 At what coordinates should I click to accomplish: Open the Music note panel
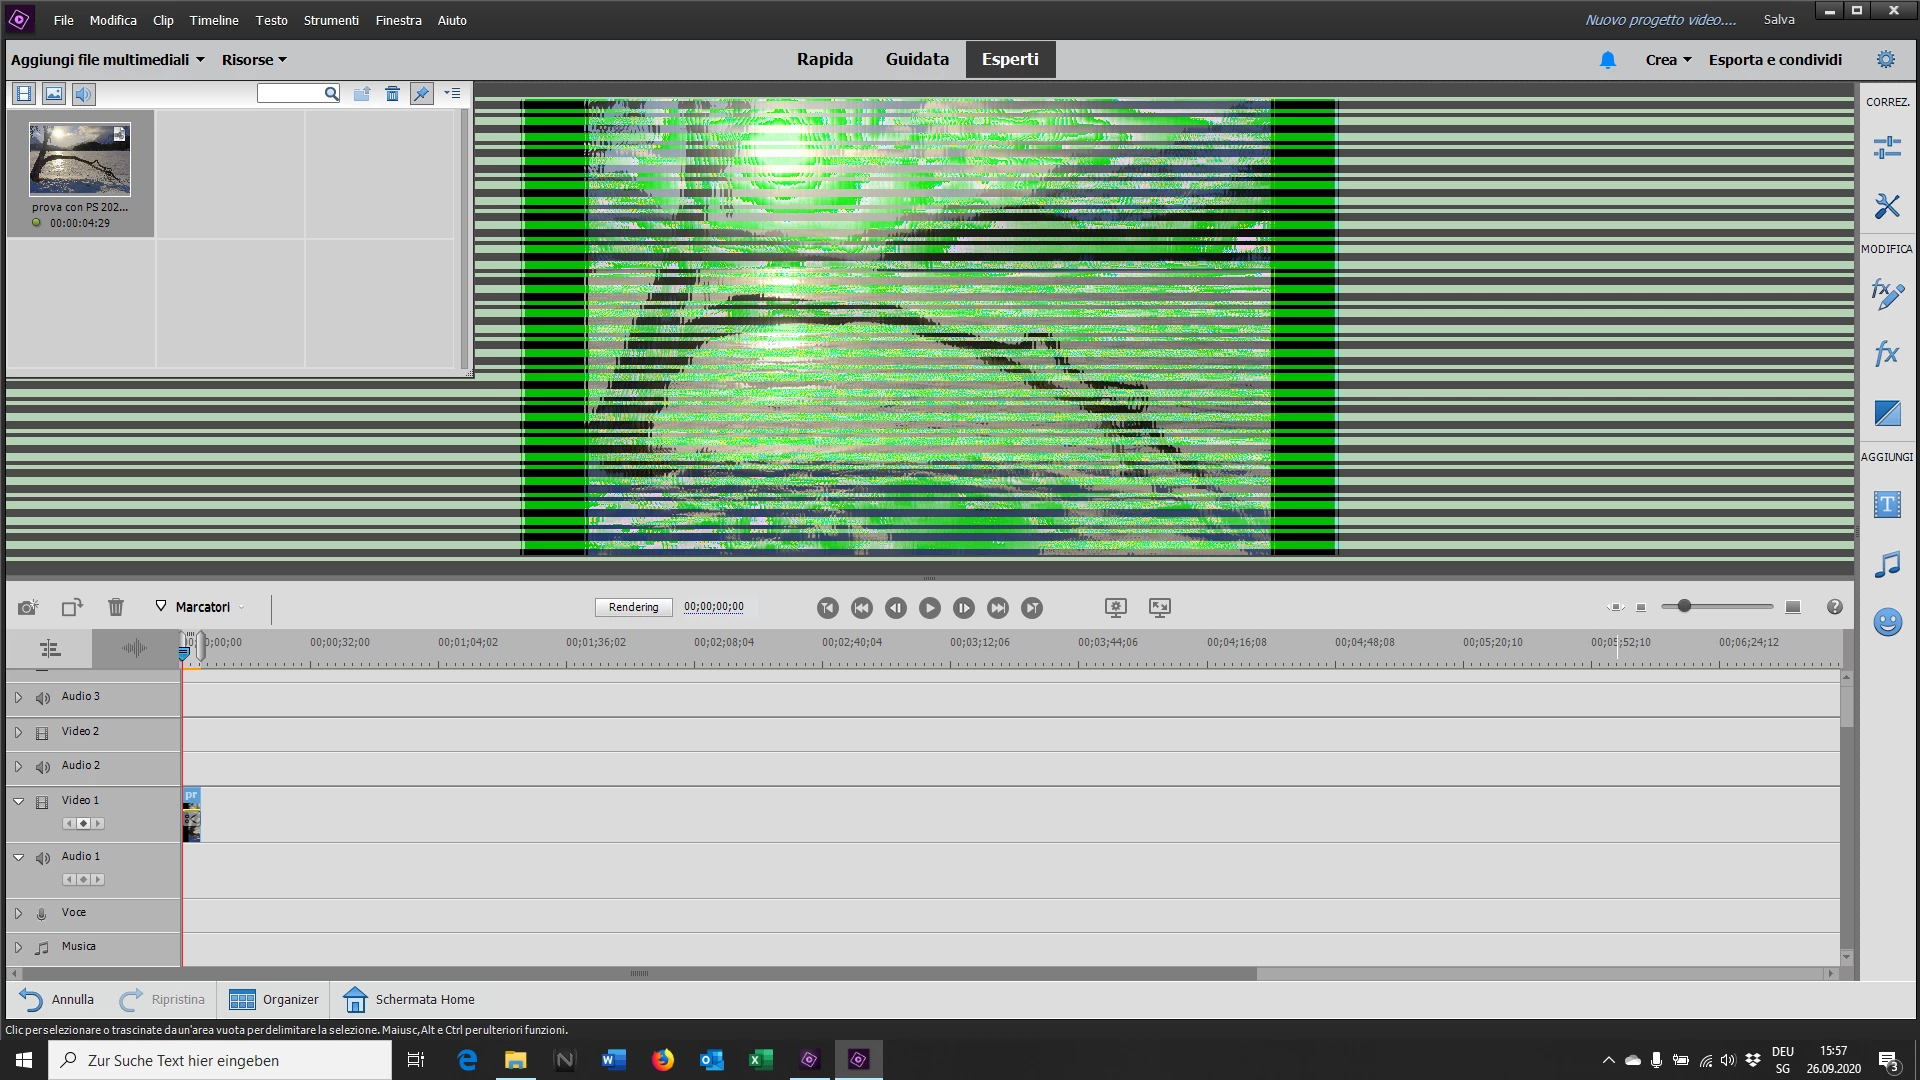[x=1886, y=564]
